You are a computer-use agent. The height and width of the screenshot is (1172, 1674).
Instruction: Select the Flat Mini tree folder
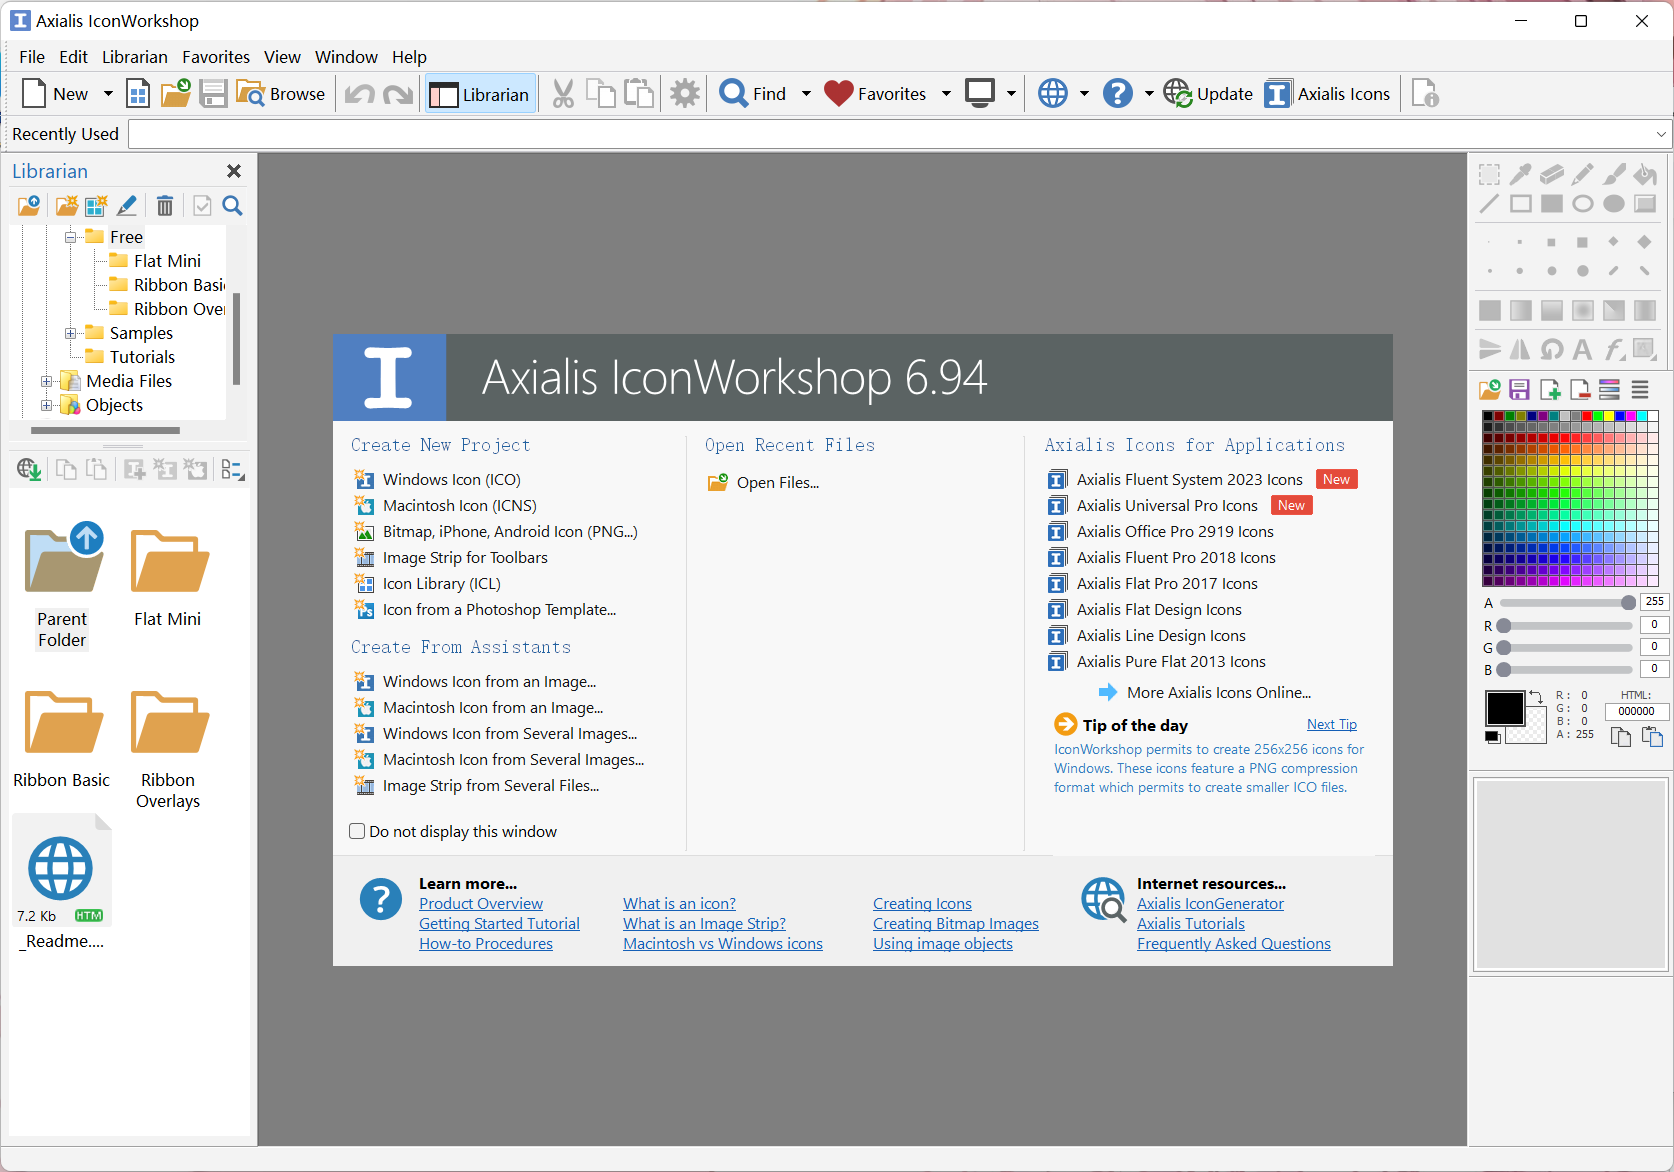coord(167,261)
